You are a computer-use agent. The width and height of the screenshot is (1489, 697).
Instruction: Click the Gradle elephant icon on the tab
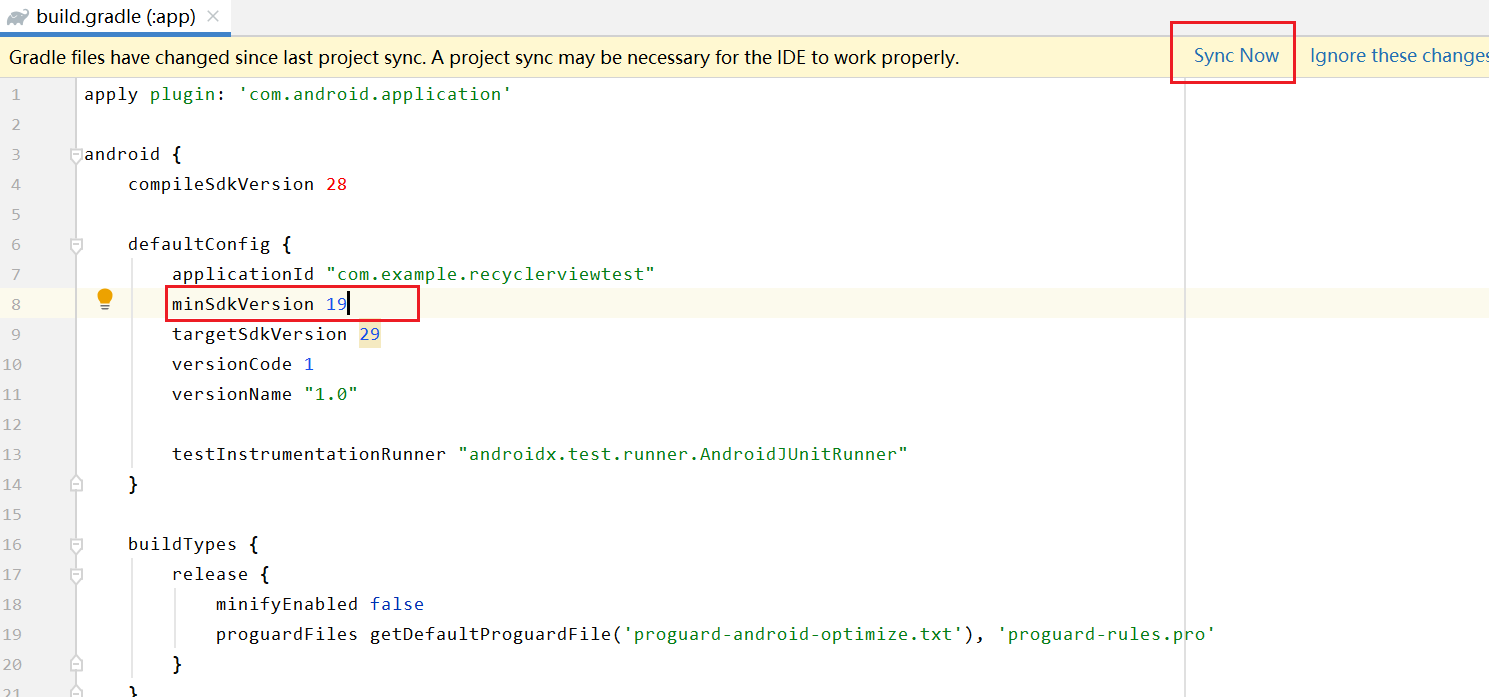point(18,16)
